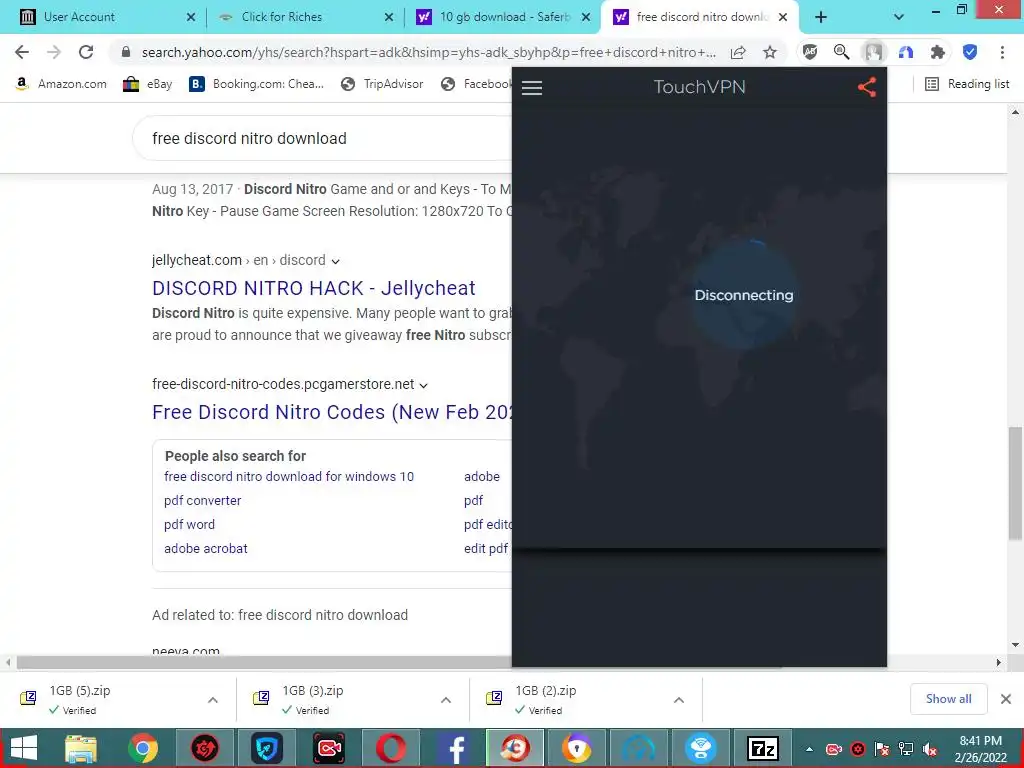Screen dimensions: 1024x768
Task: Open Opera browser from taskbar
Action: coord(391,748)
